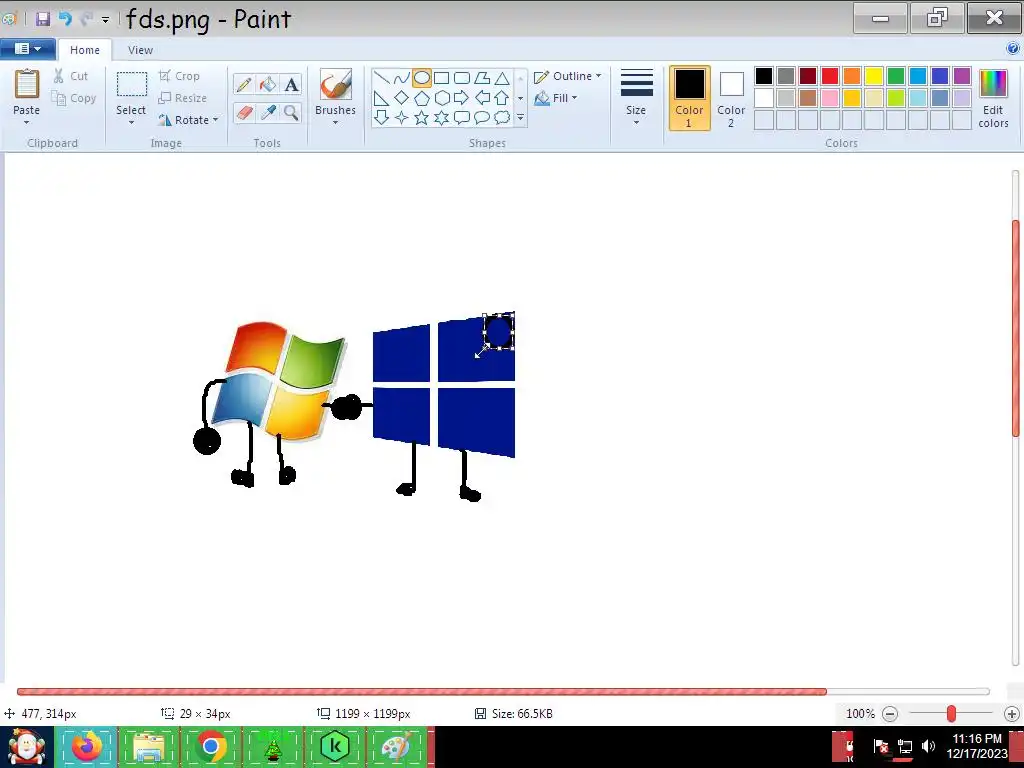Select the Pencil tool

tap(244, 84)
